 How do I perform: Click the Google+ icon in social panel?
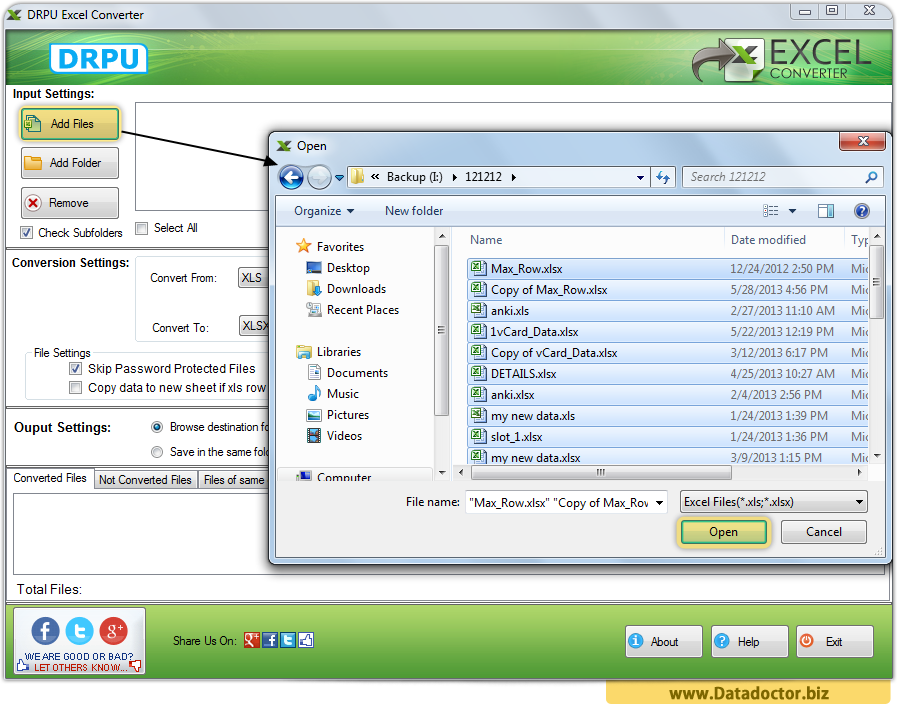114,631
